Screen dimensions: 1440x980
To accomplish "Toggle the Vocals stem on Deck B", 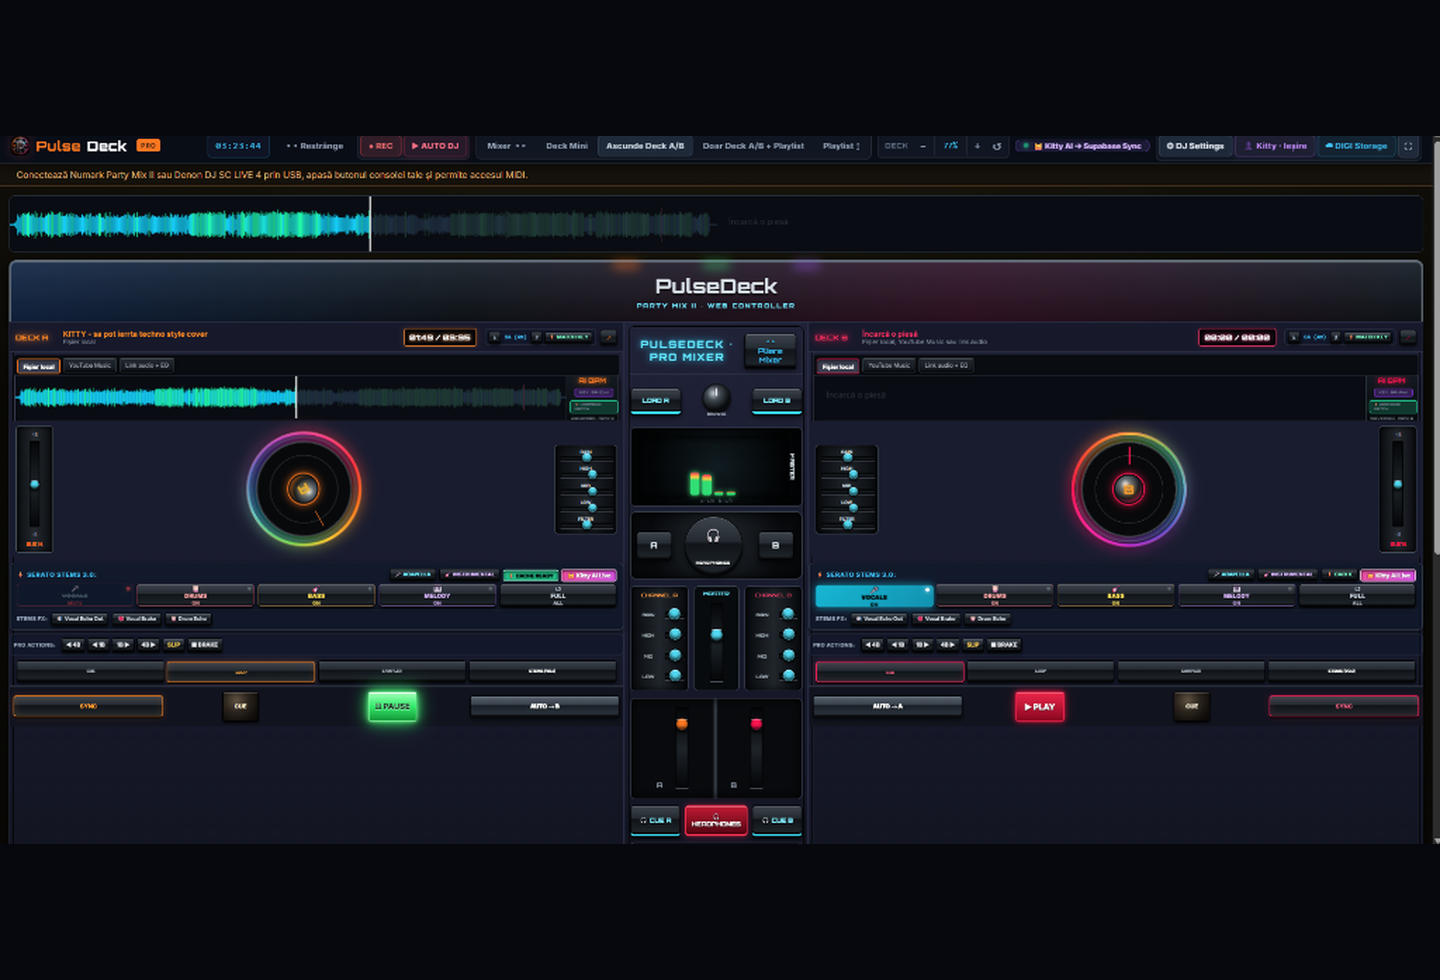I will tap(874, 596).
